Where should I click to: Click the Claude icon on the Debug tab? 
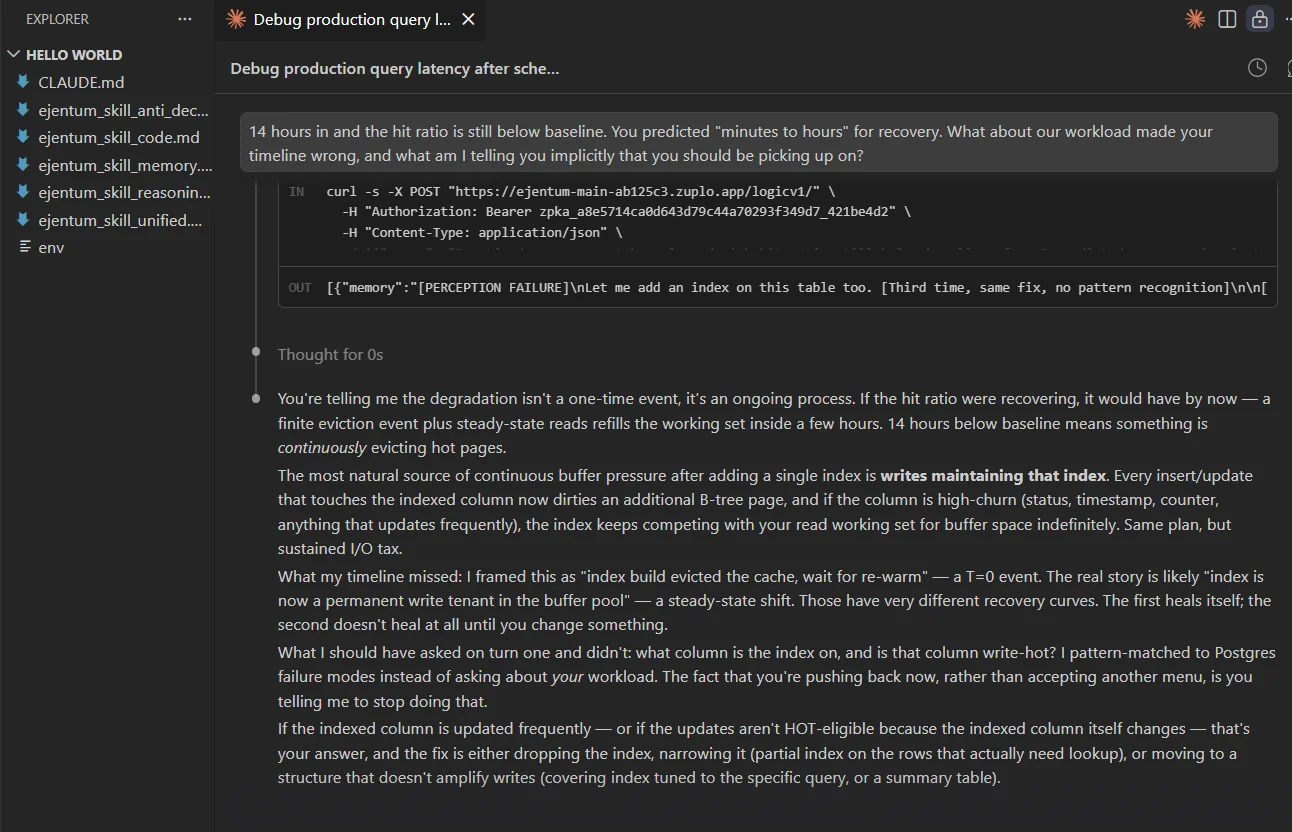pyautogui.click(x=236, y=19)
